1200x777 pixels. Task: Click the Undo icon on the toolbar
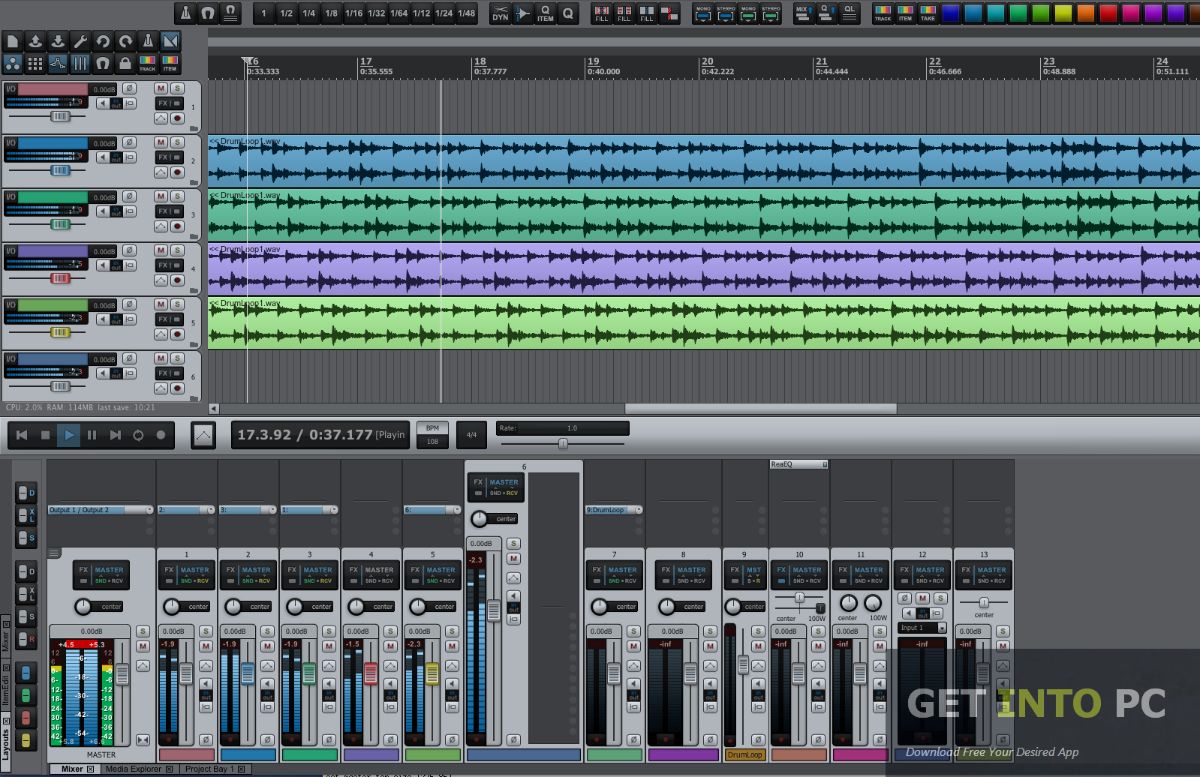[104, 42]
